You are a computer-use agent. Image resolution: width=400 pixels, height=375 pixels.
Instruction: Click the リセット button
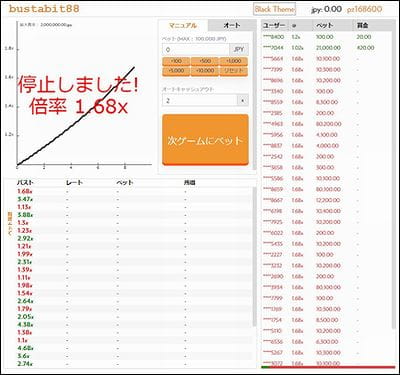(233, 71)
